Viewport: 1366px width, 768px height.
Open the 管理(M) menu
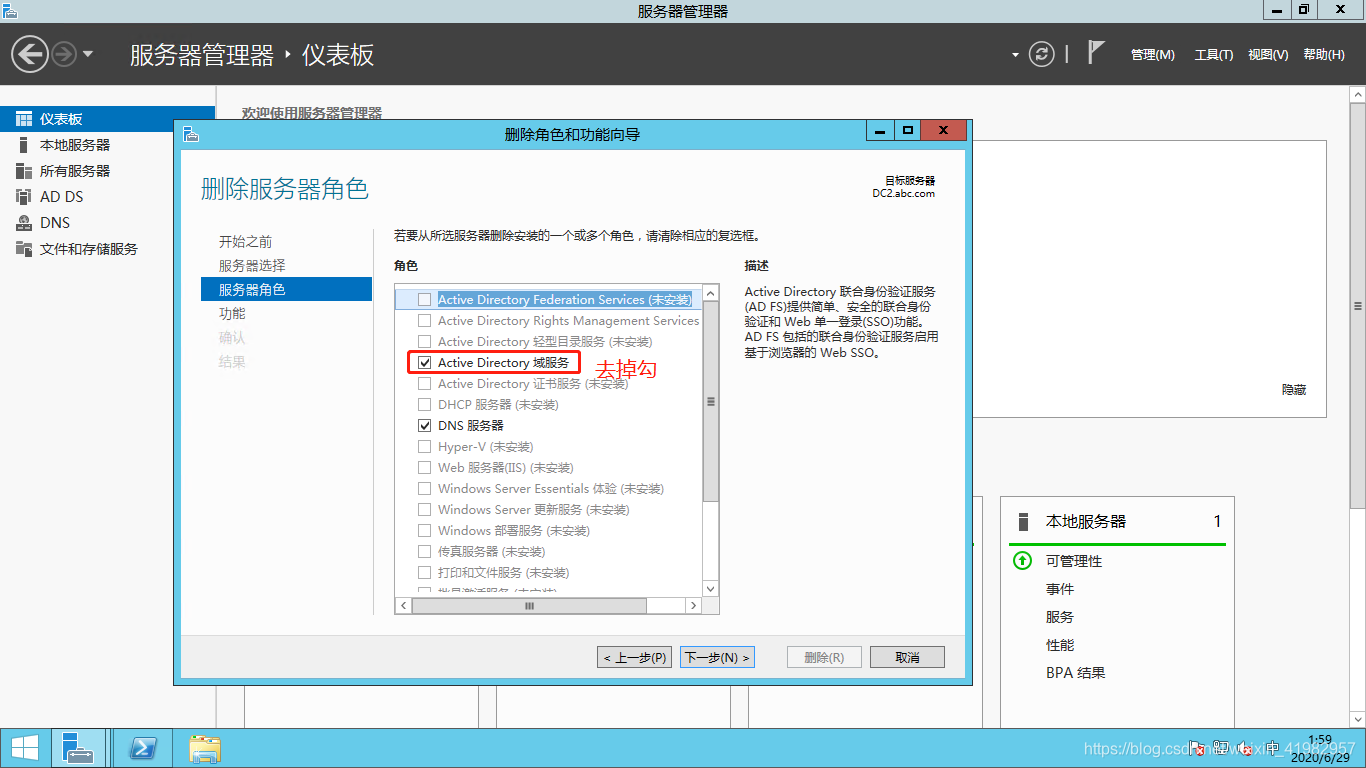coord(1152,55)
